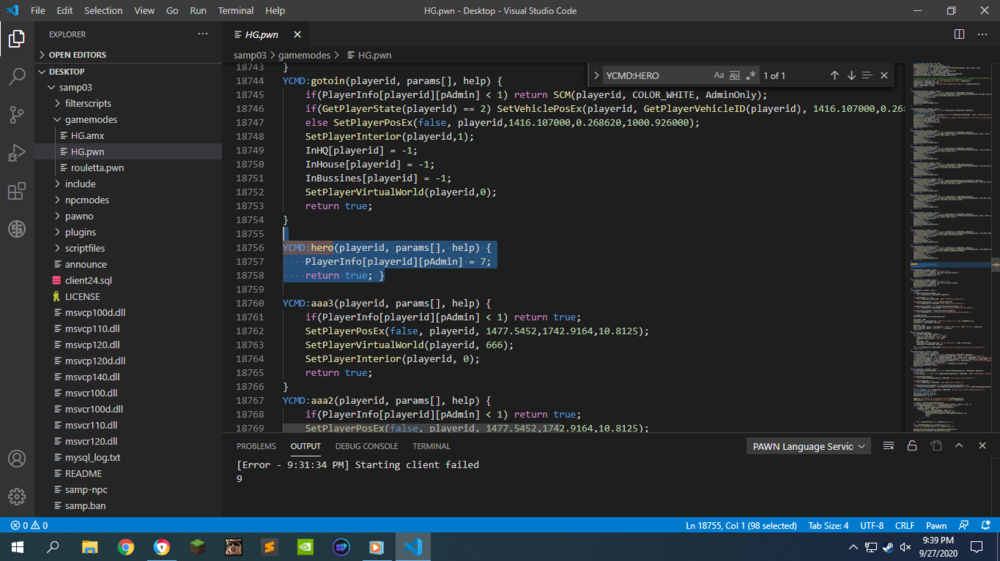Collapse the samp03 folder
Screen dimensions: 1000x561
(128, 87)
